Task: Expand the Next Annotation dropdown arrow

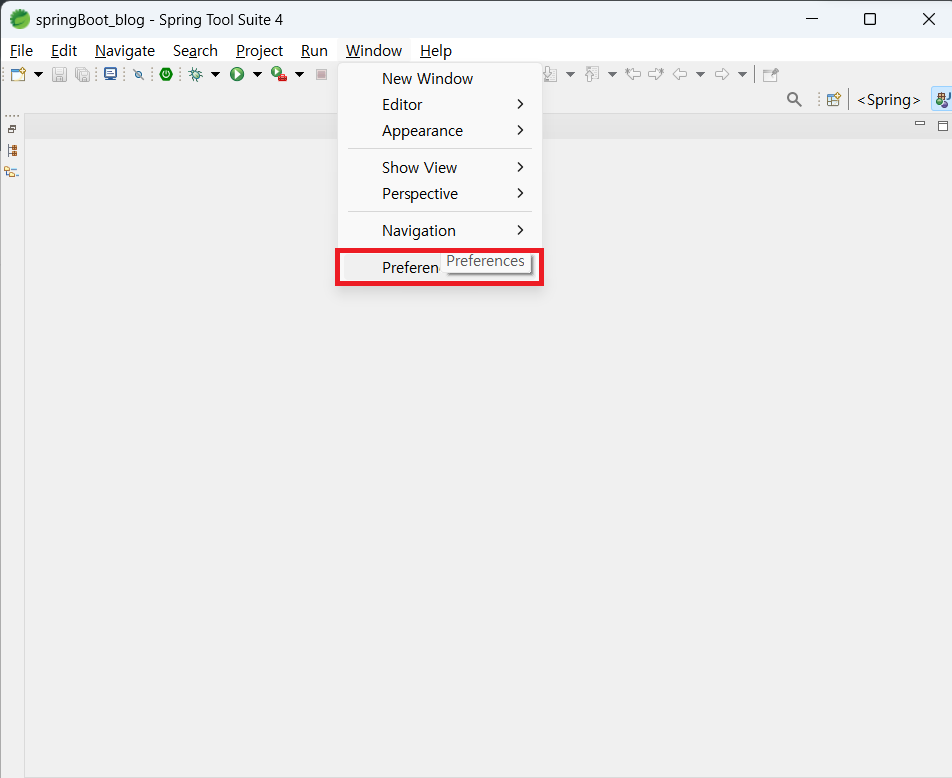Action: coord(570,75)
